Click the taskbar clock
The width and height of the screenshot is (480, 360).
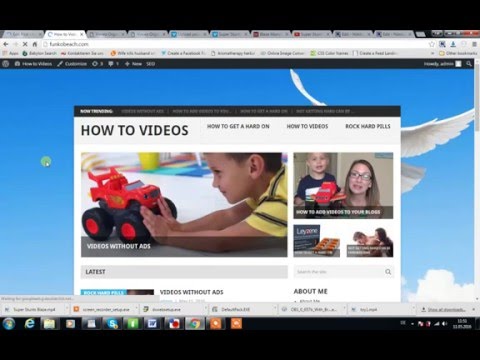pos(462,324)
